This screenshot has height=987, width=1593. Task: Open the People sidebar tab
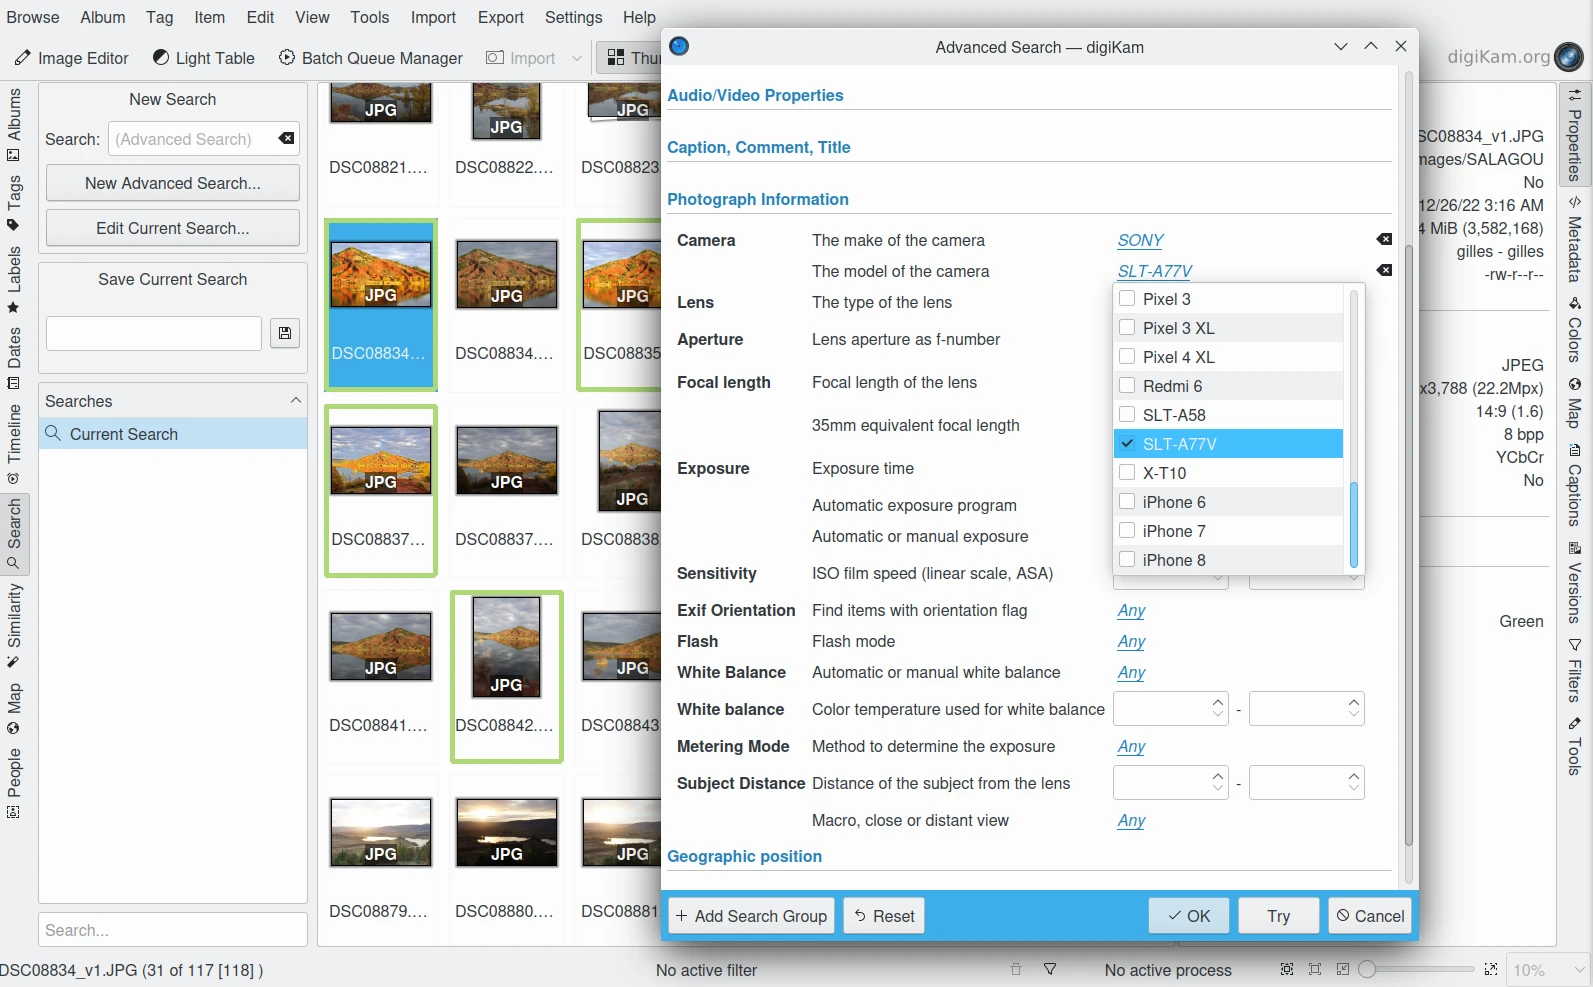click(x=14, y=782)
